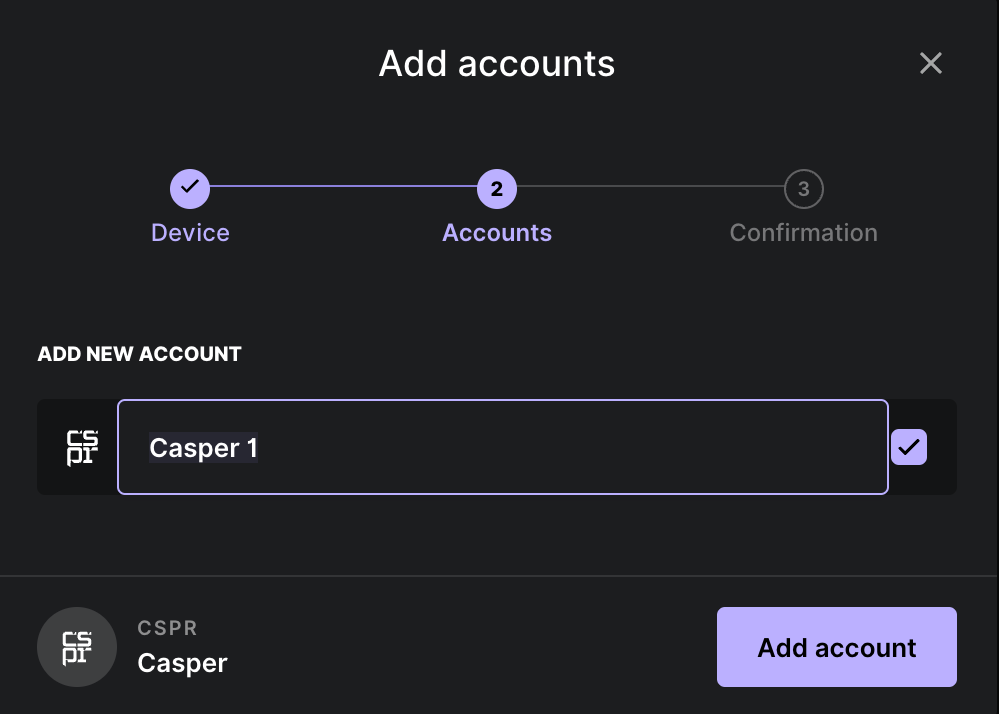Click the CSPR ticker text above Casper
Viewport: 999px width, 714px height.
pyautogui.click(x=167, y=627)
